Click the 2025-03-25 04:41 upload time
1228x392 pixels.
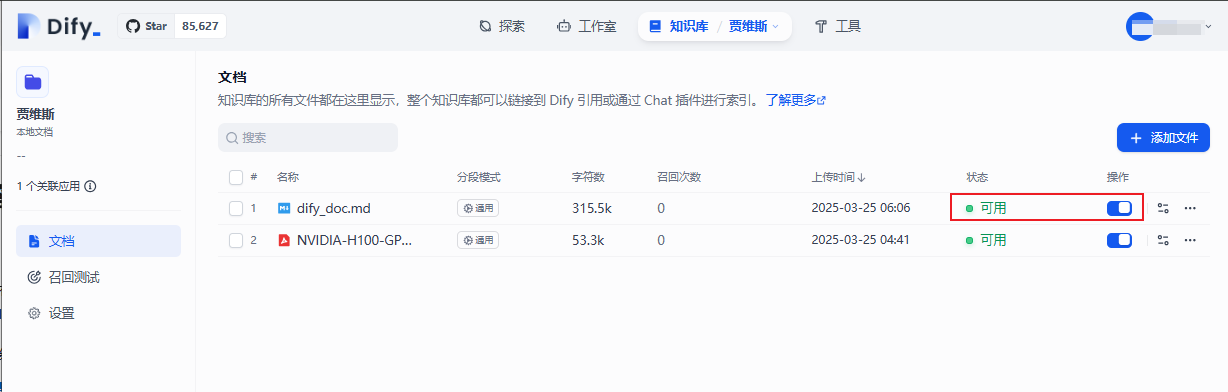861,240
